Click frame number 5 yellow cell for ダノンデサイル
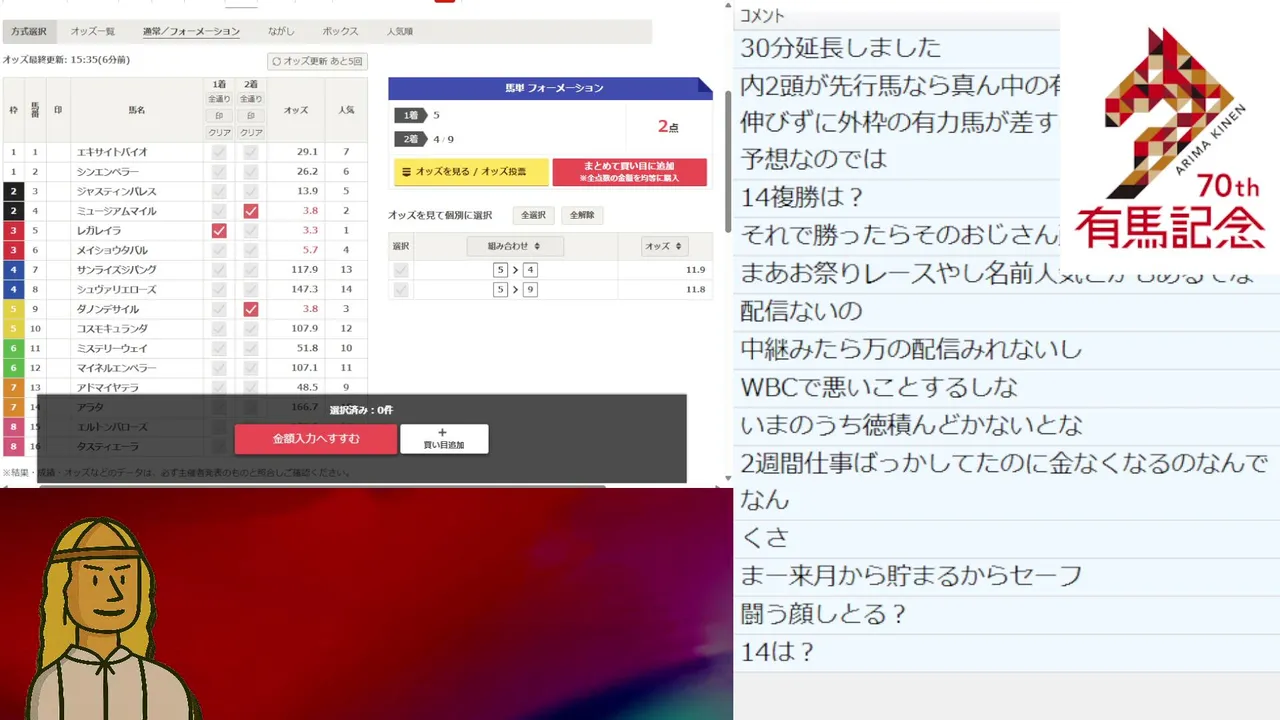The height and width of the screenshot is (720, 1280). (13, 309)
